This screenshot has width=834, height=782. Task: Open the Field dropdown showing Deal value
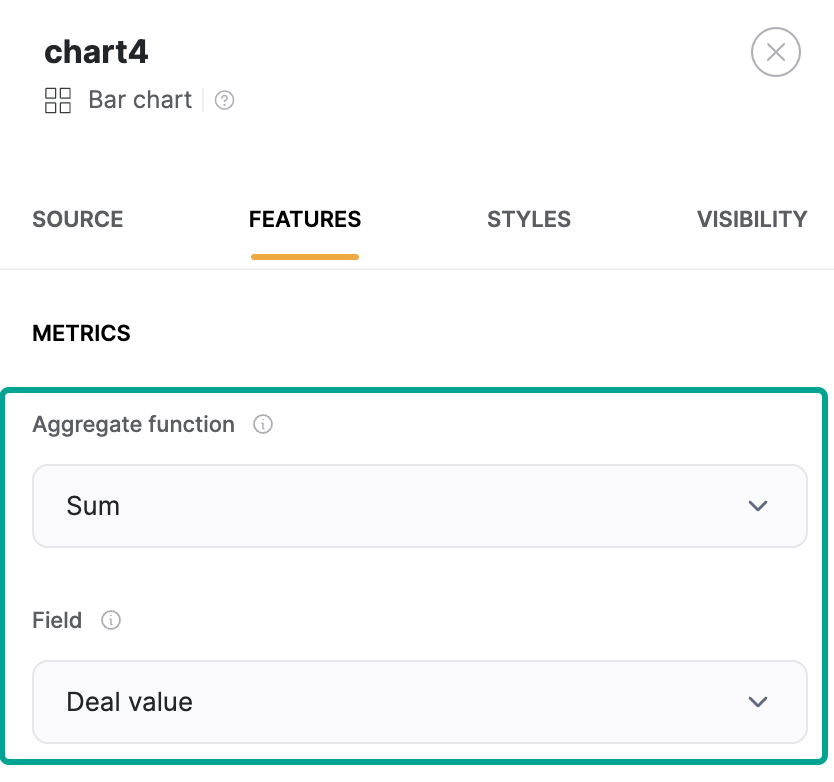coord(419,702)
